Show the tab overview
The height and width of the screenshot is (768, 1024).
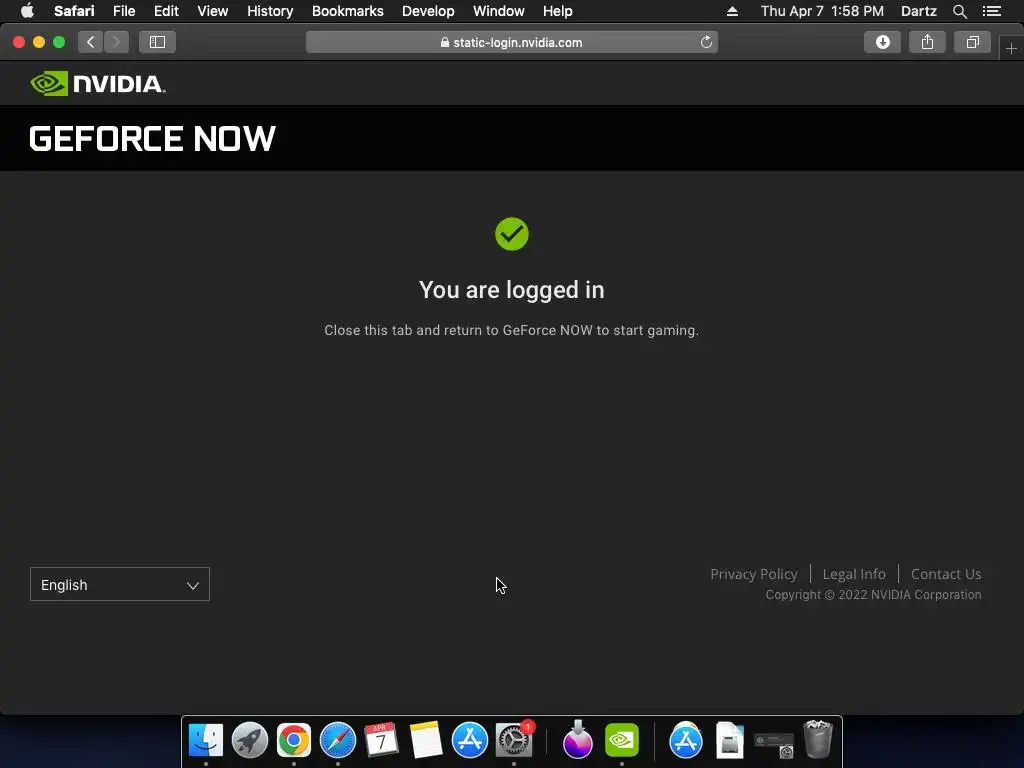(972, 42)
